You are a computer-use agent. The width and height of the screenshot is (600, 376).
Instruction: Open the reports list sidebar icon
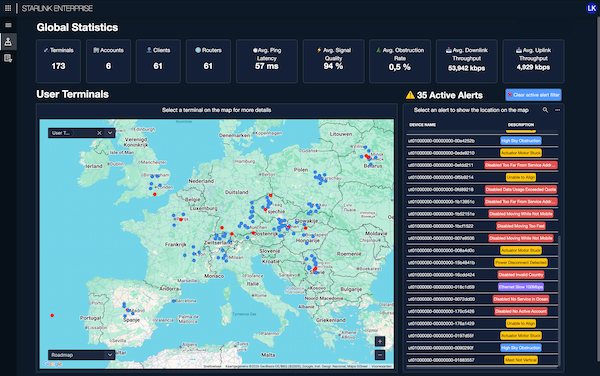point(8,58)
